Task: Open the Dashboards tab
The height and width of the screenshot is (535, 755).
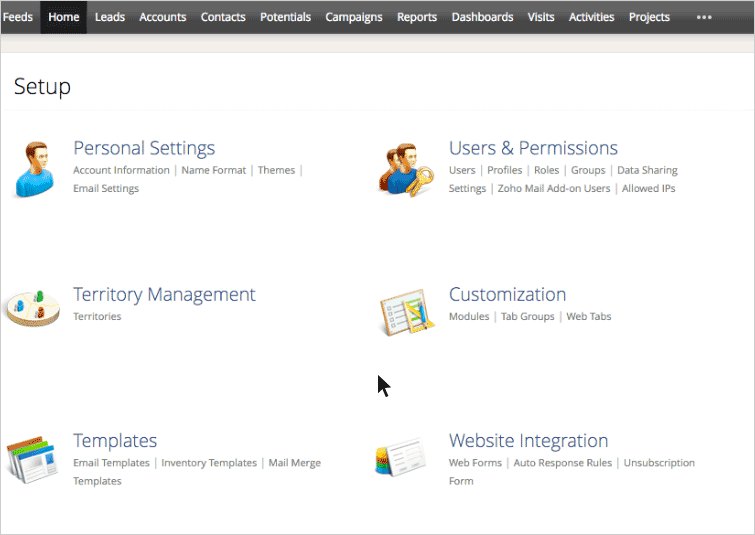Action: click(482, 17)
